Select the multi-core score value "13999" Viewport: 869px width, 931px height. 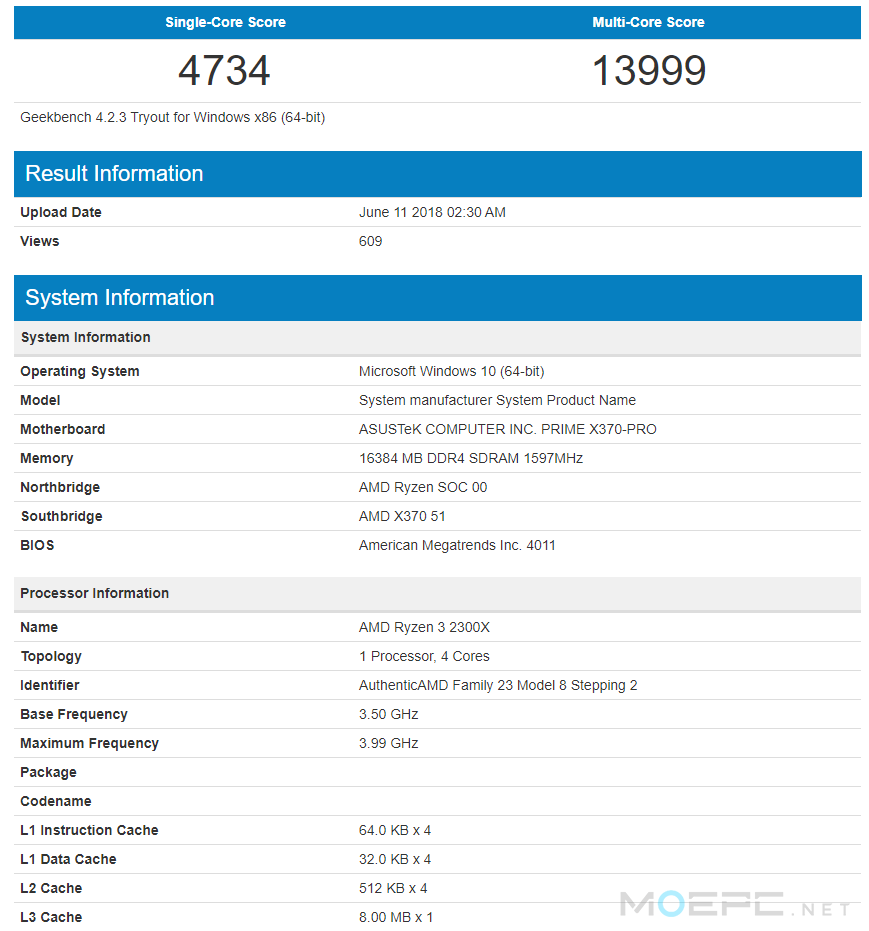click(x=649, y=71)
